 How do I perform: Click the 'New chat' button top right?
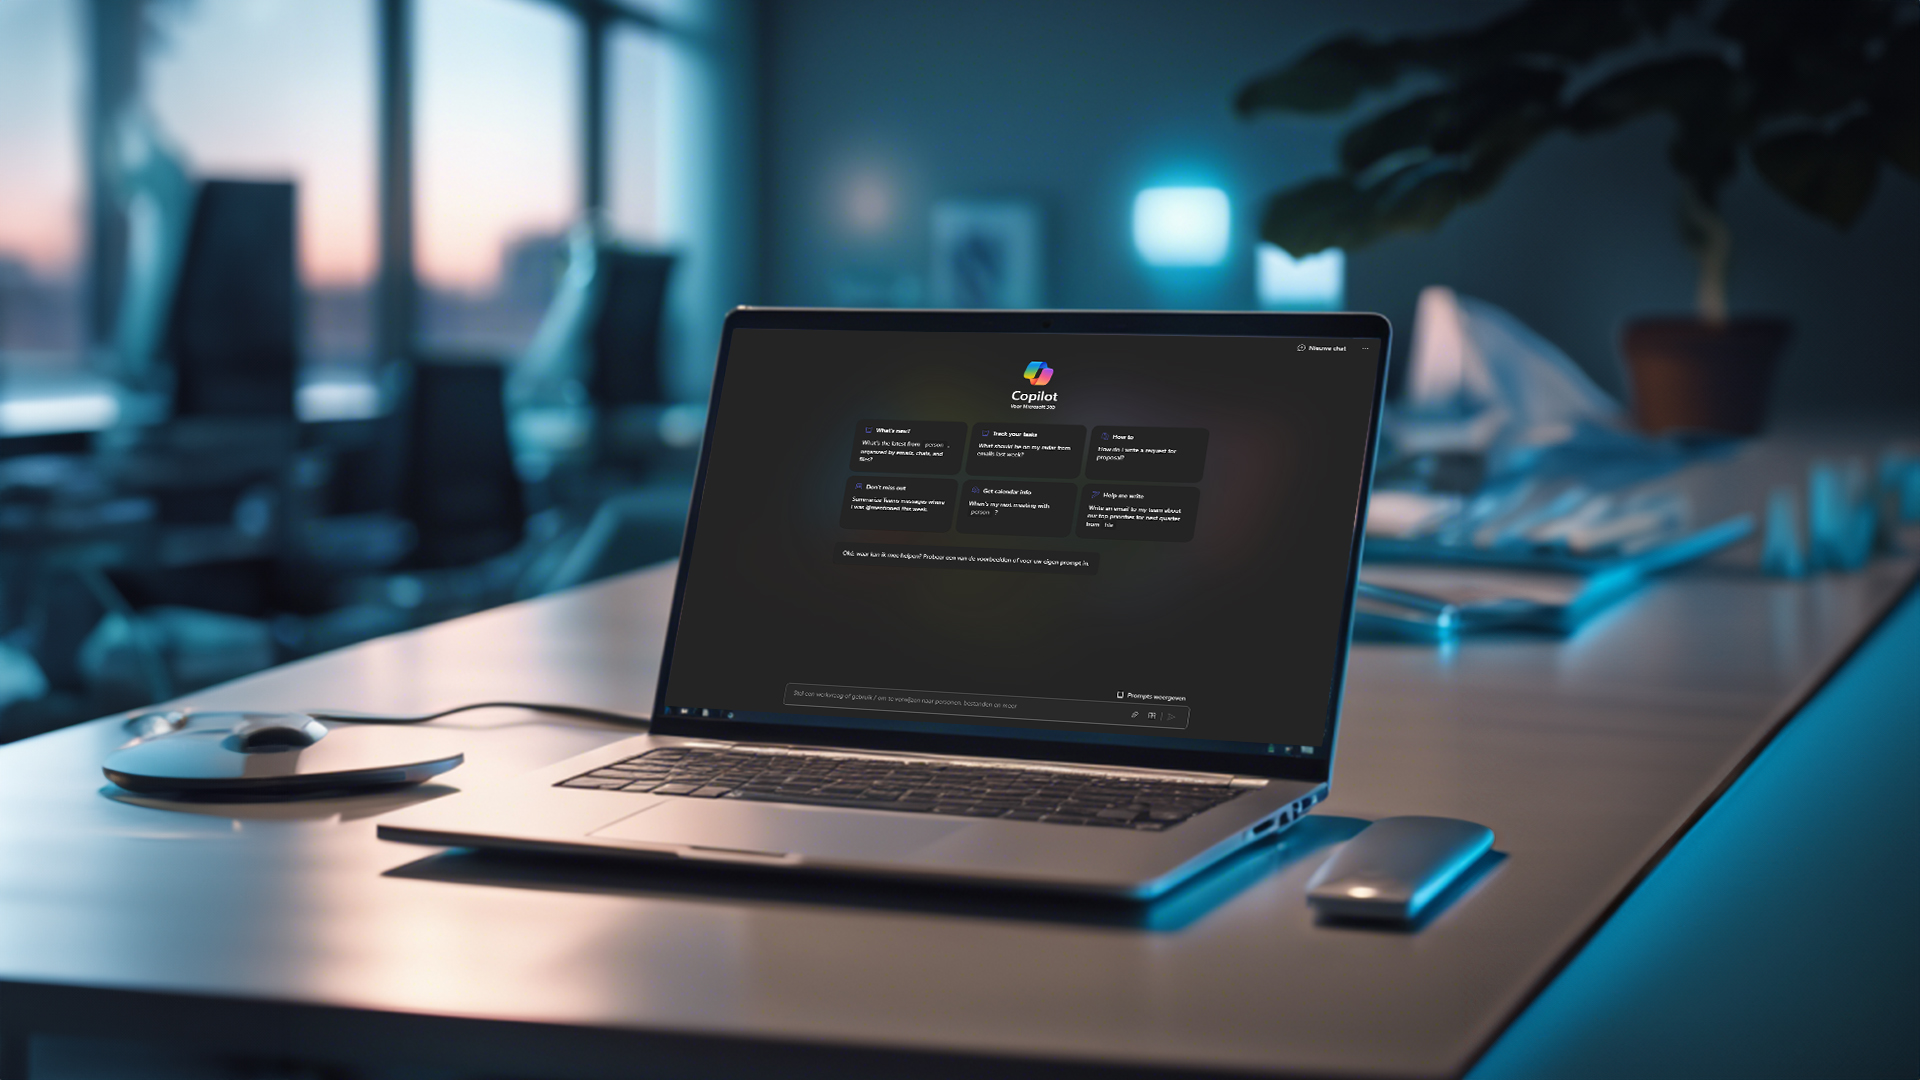(x=1323, y=348)
